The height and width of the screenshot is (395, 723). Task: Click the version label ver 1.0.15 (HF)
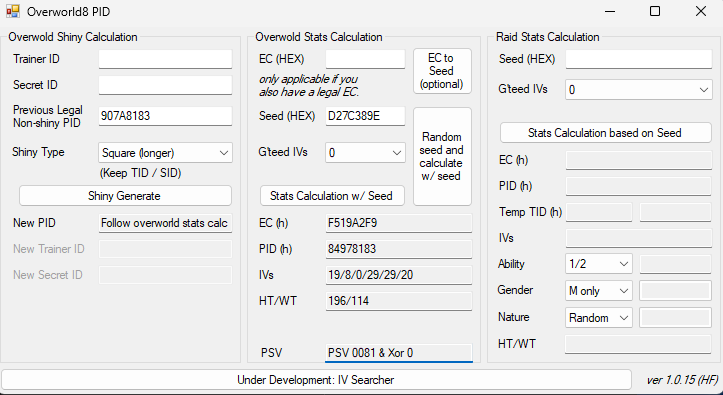[682, 380]
